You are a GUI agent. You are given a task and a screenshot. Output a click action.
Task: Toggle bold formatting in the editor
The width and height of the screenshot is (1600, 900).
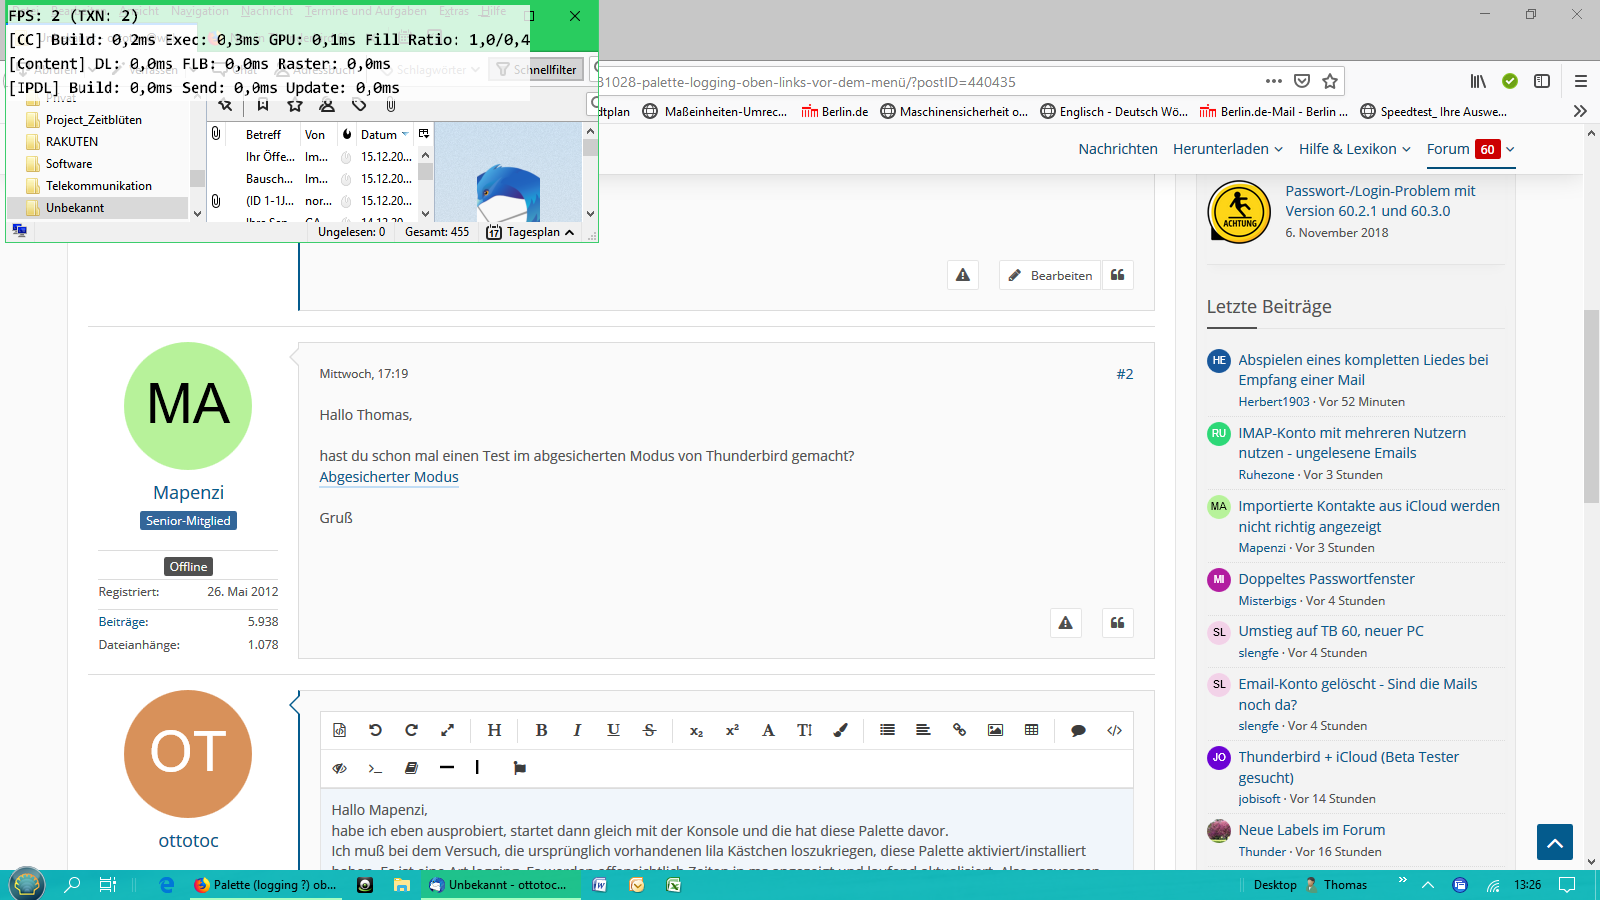pyautogui.click(x=541, y=730)
